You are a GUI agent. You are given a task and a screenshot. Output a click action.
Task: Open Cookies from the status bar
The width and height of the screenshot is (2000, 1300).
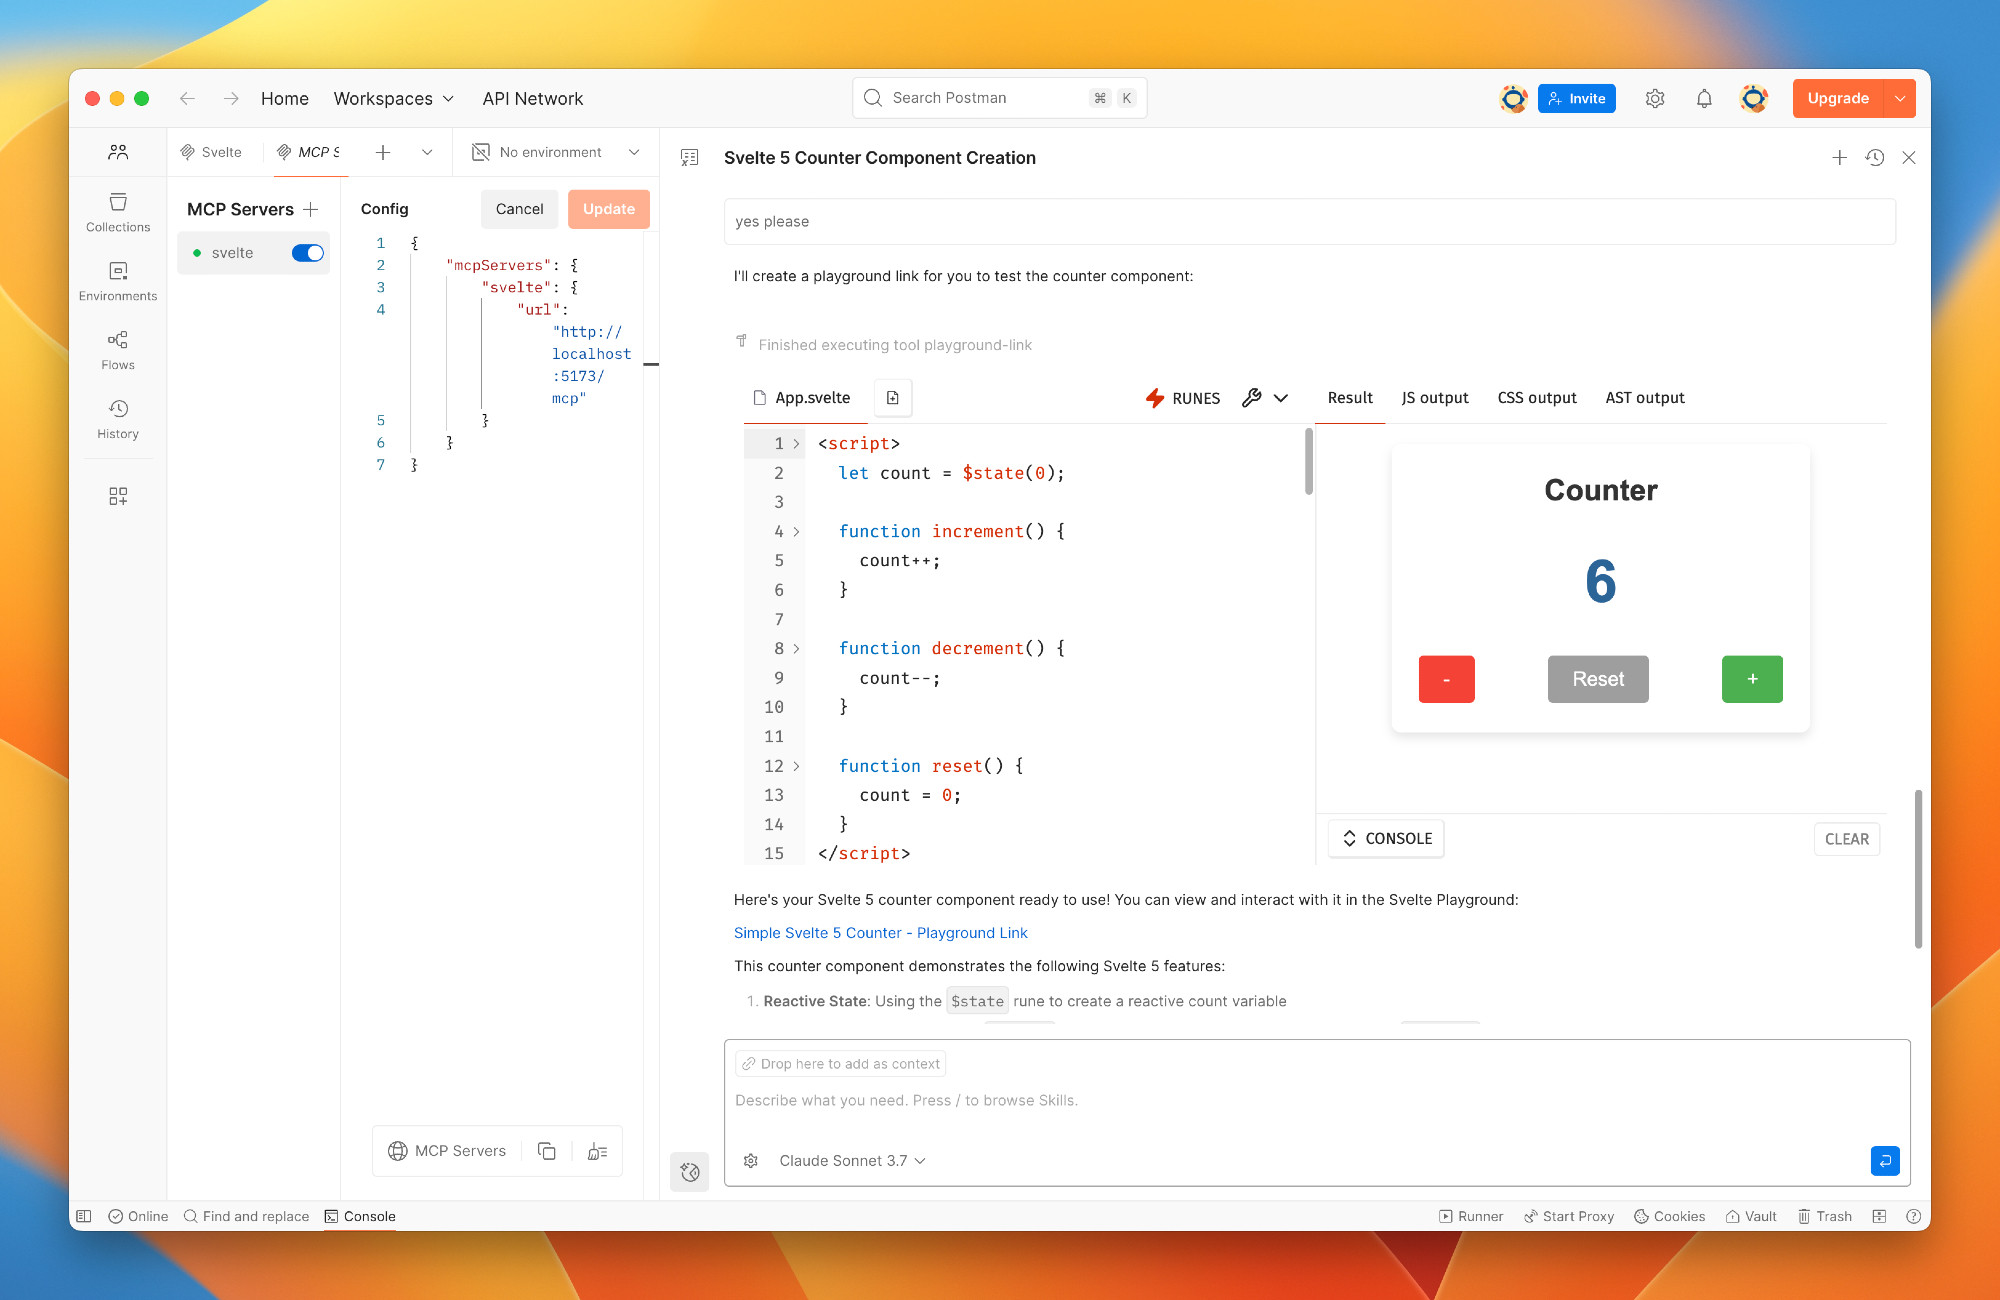point(1668,1216)
